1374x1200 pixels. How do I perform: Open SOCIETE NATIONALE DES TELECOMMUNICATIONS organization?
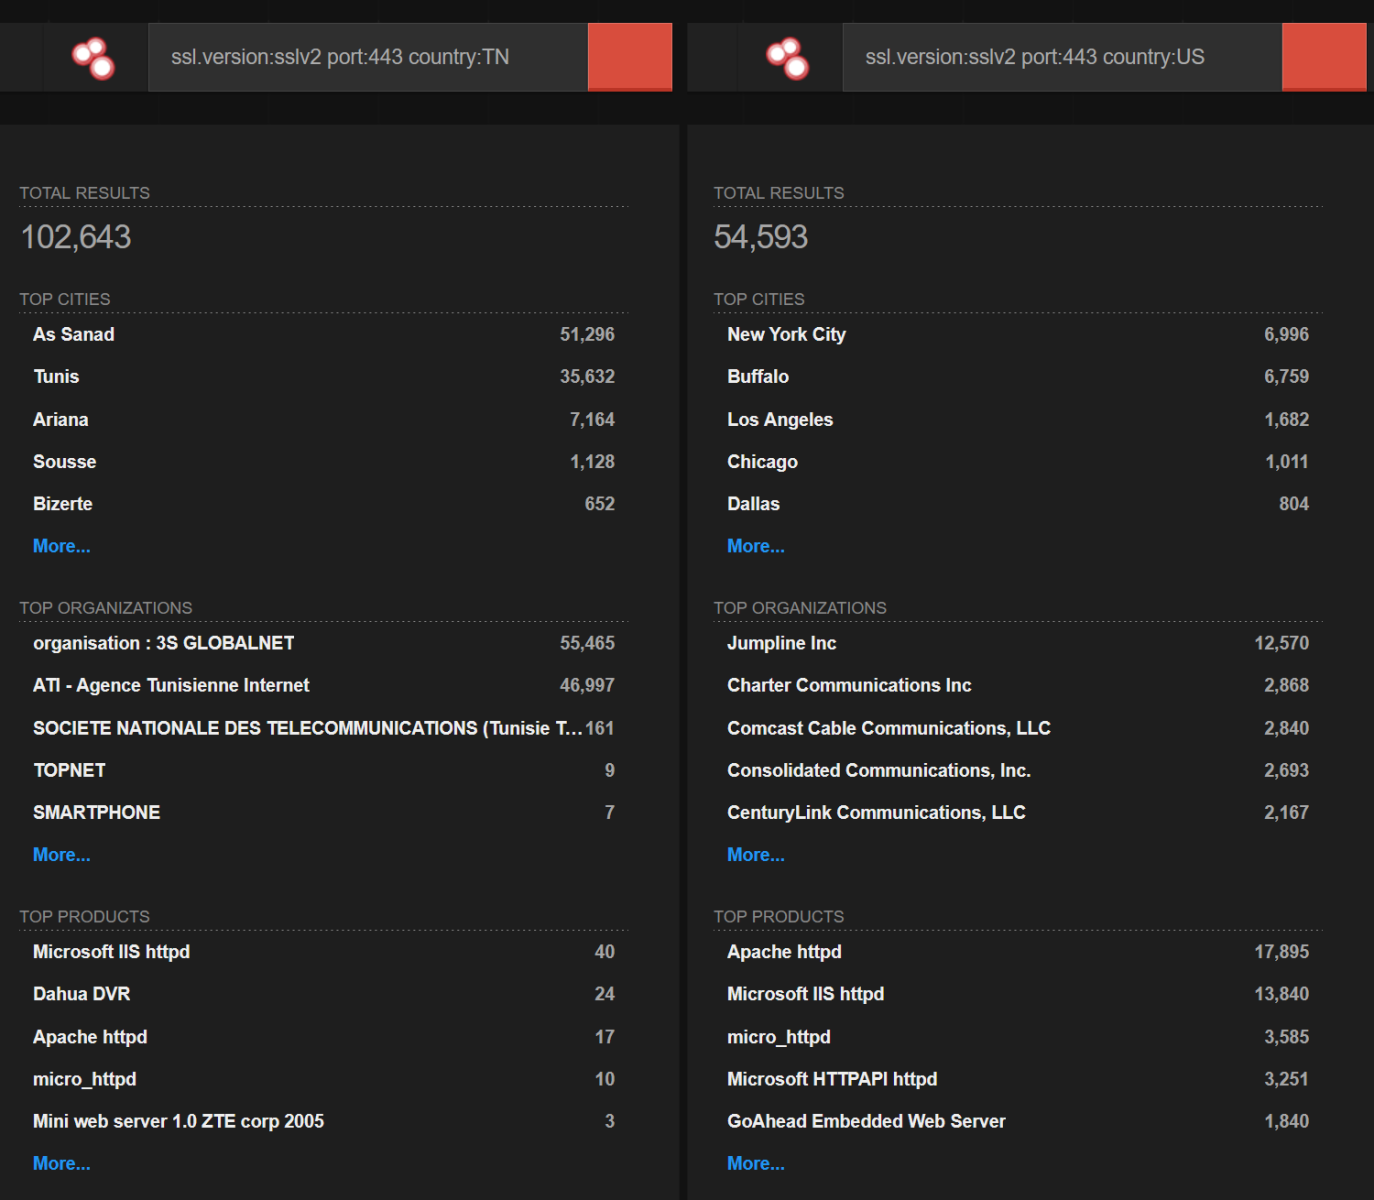coord(308,728)
